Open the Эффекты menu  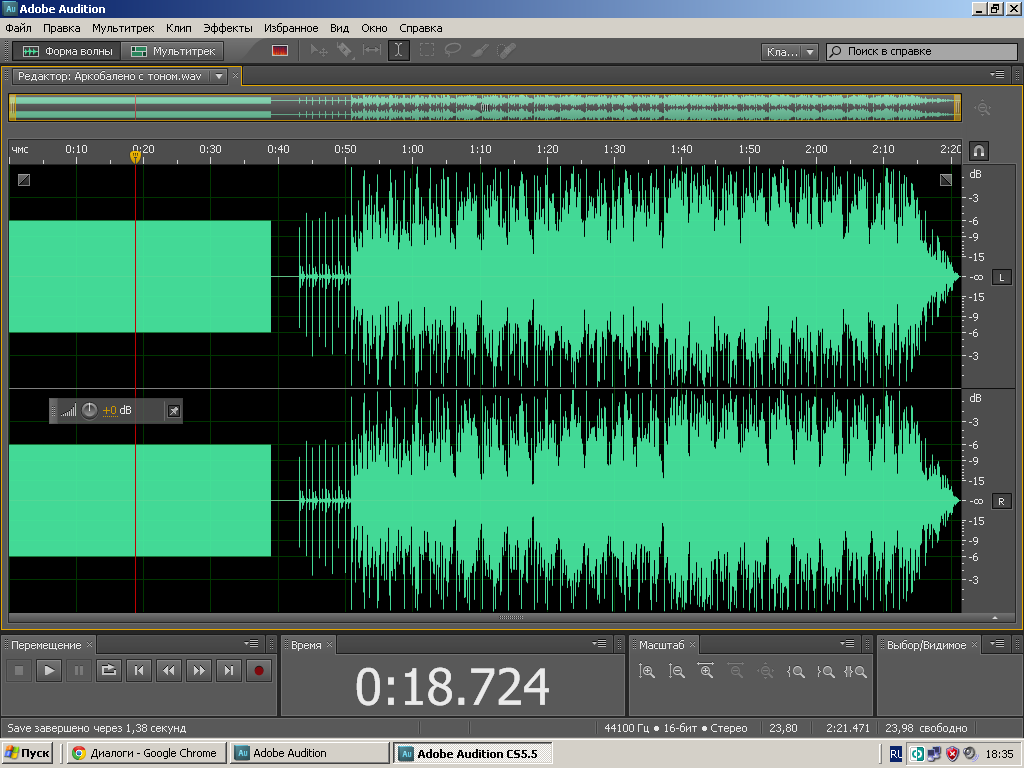click(x=227, y=28)
